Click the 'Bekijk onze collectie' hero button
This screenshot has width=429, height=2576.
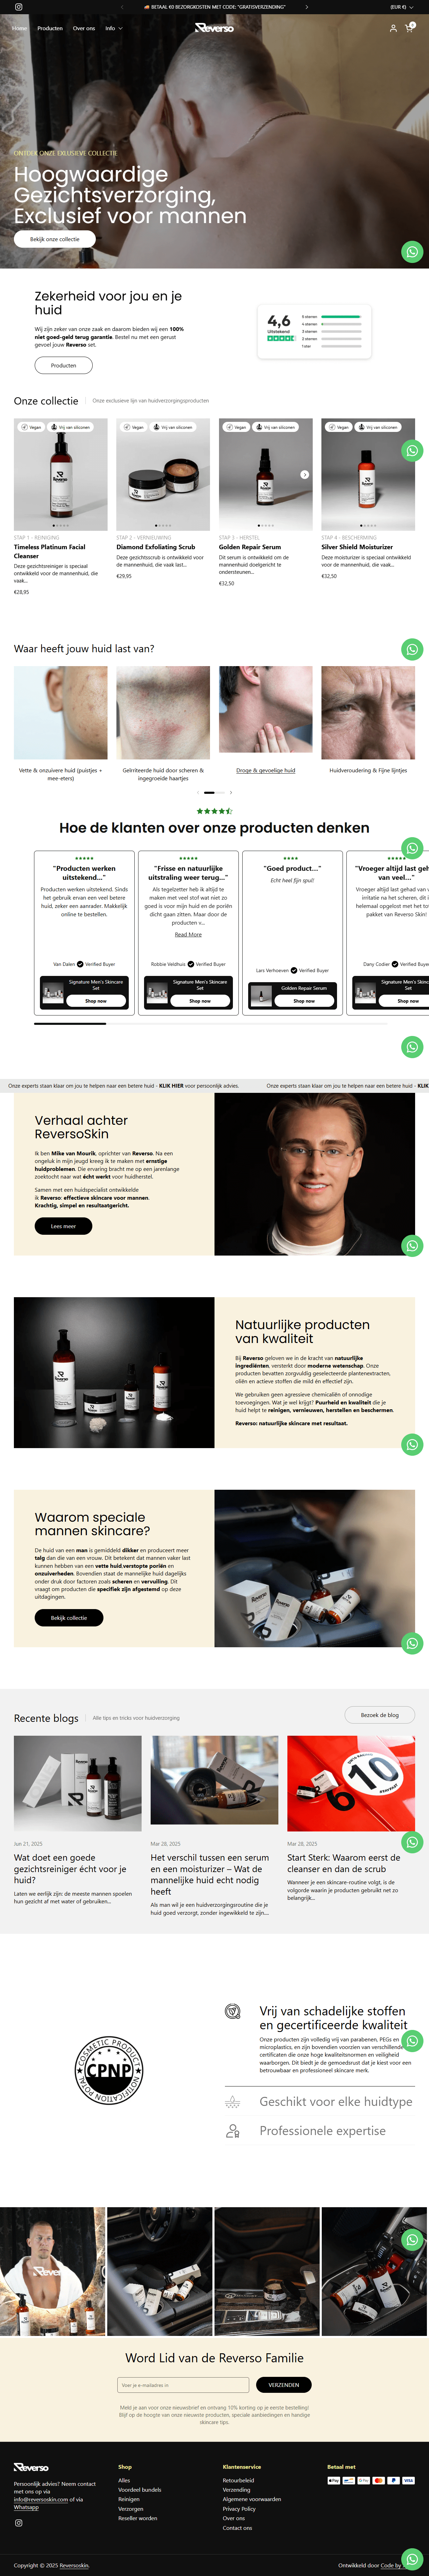point(55,239)
